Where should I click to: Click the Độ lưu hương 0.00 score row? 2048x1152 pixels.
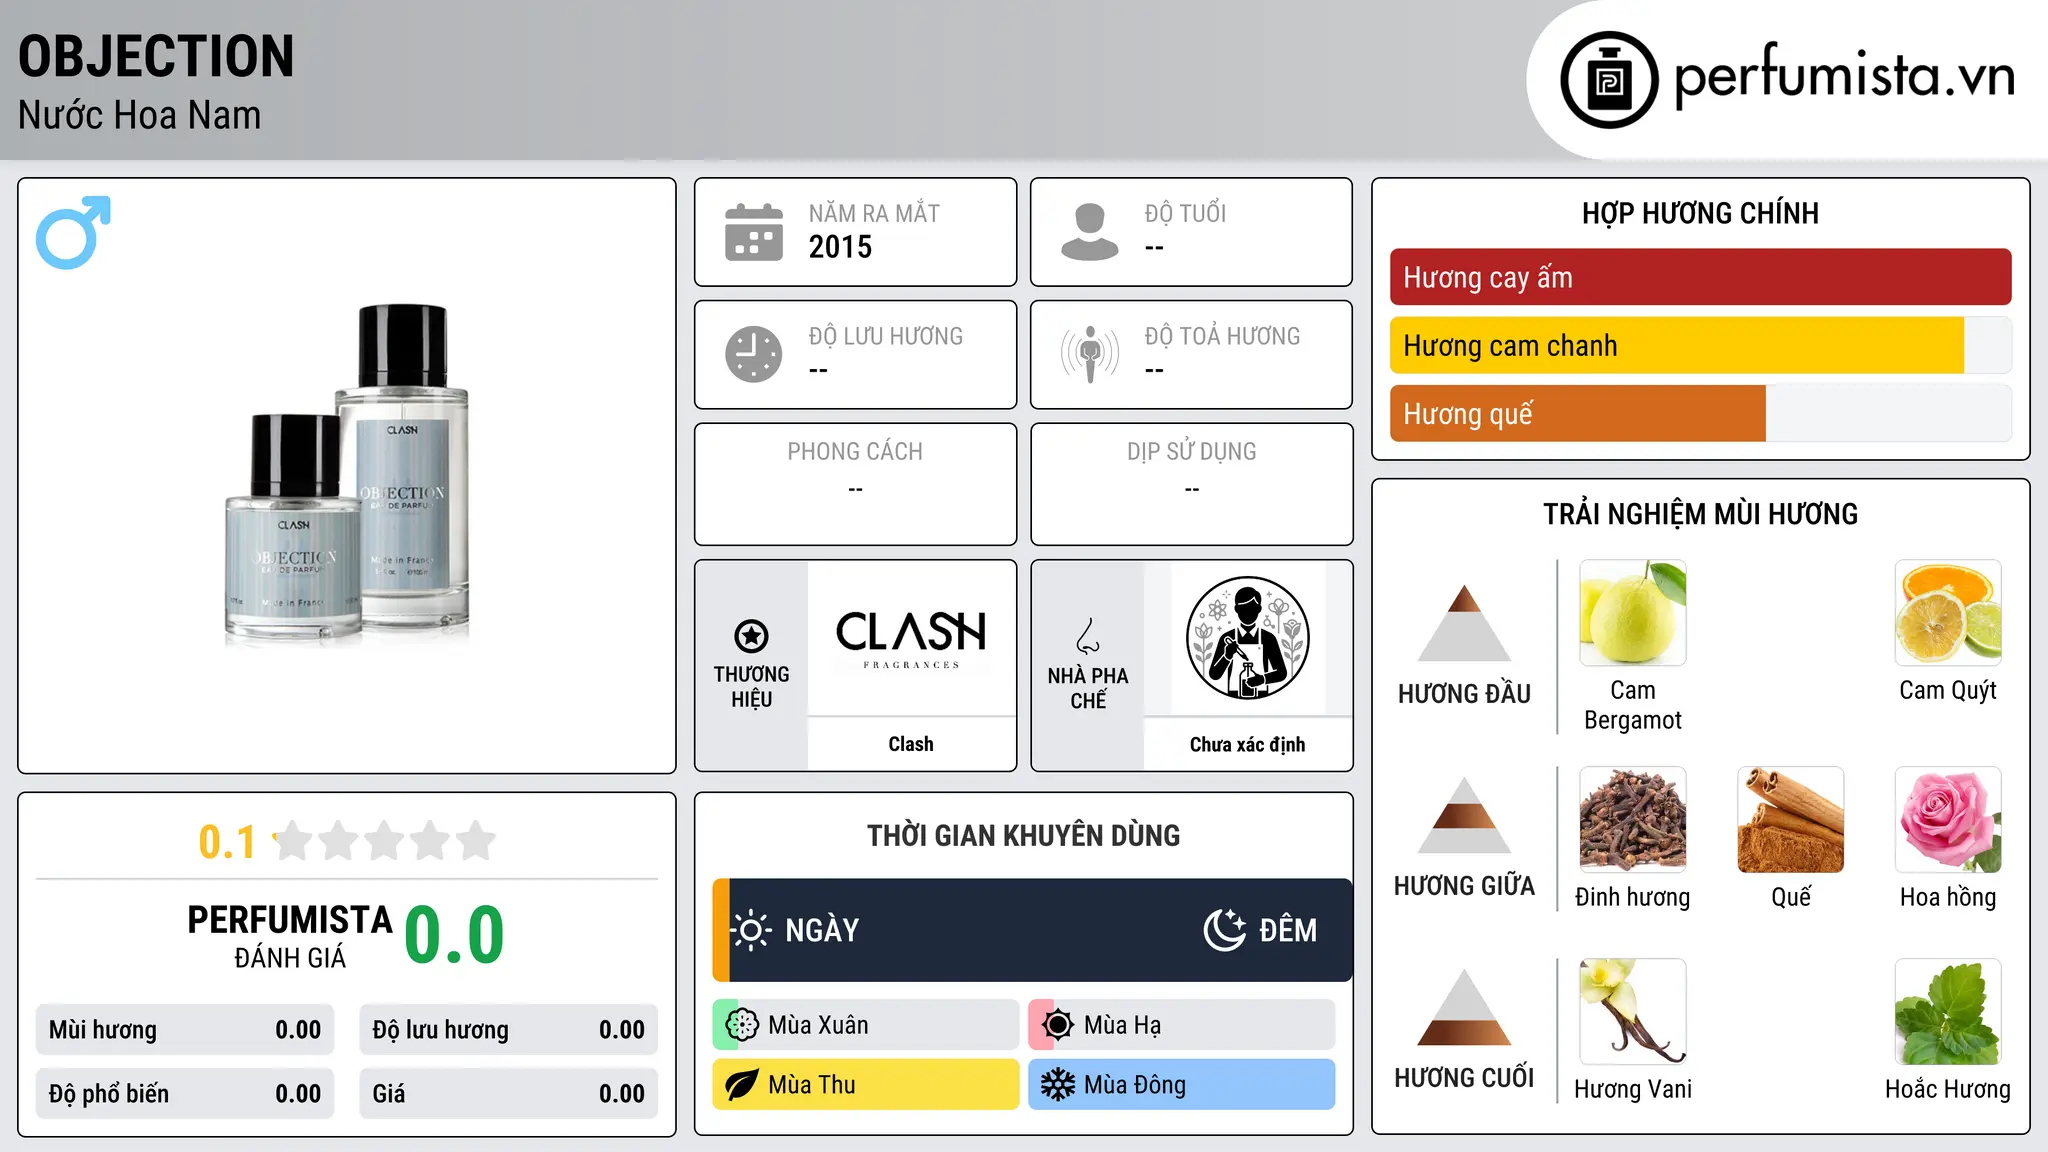tap(509, 1030)
